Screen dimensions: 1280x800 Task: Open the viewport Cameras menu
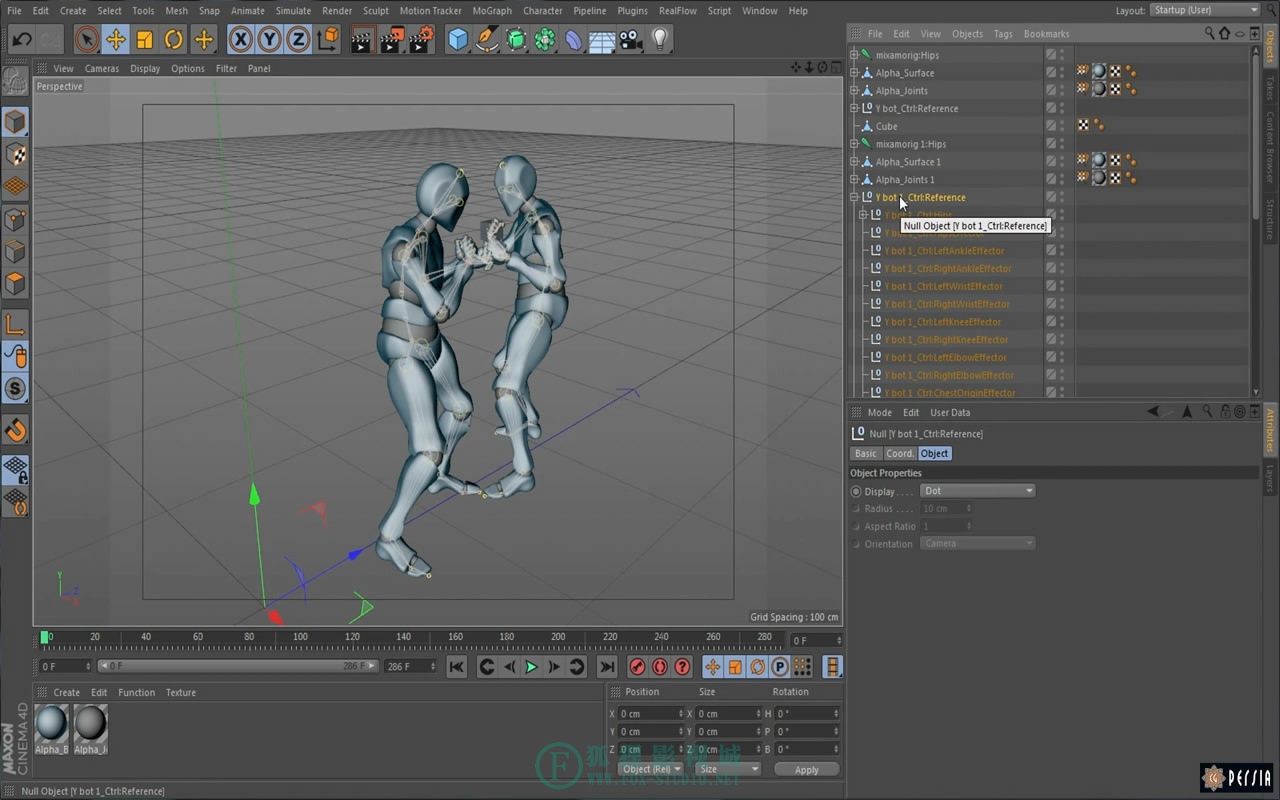coord(102,69)
